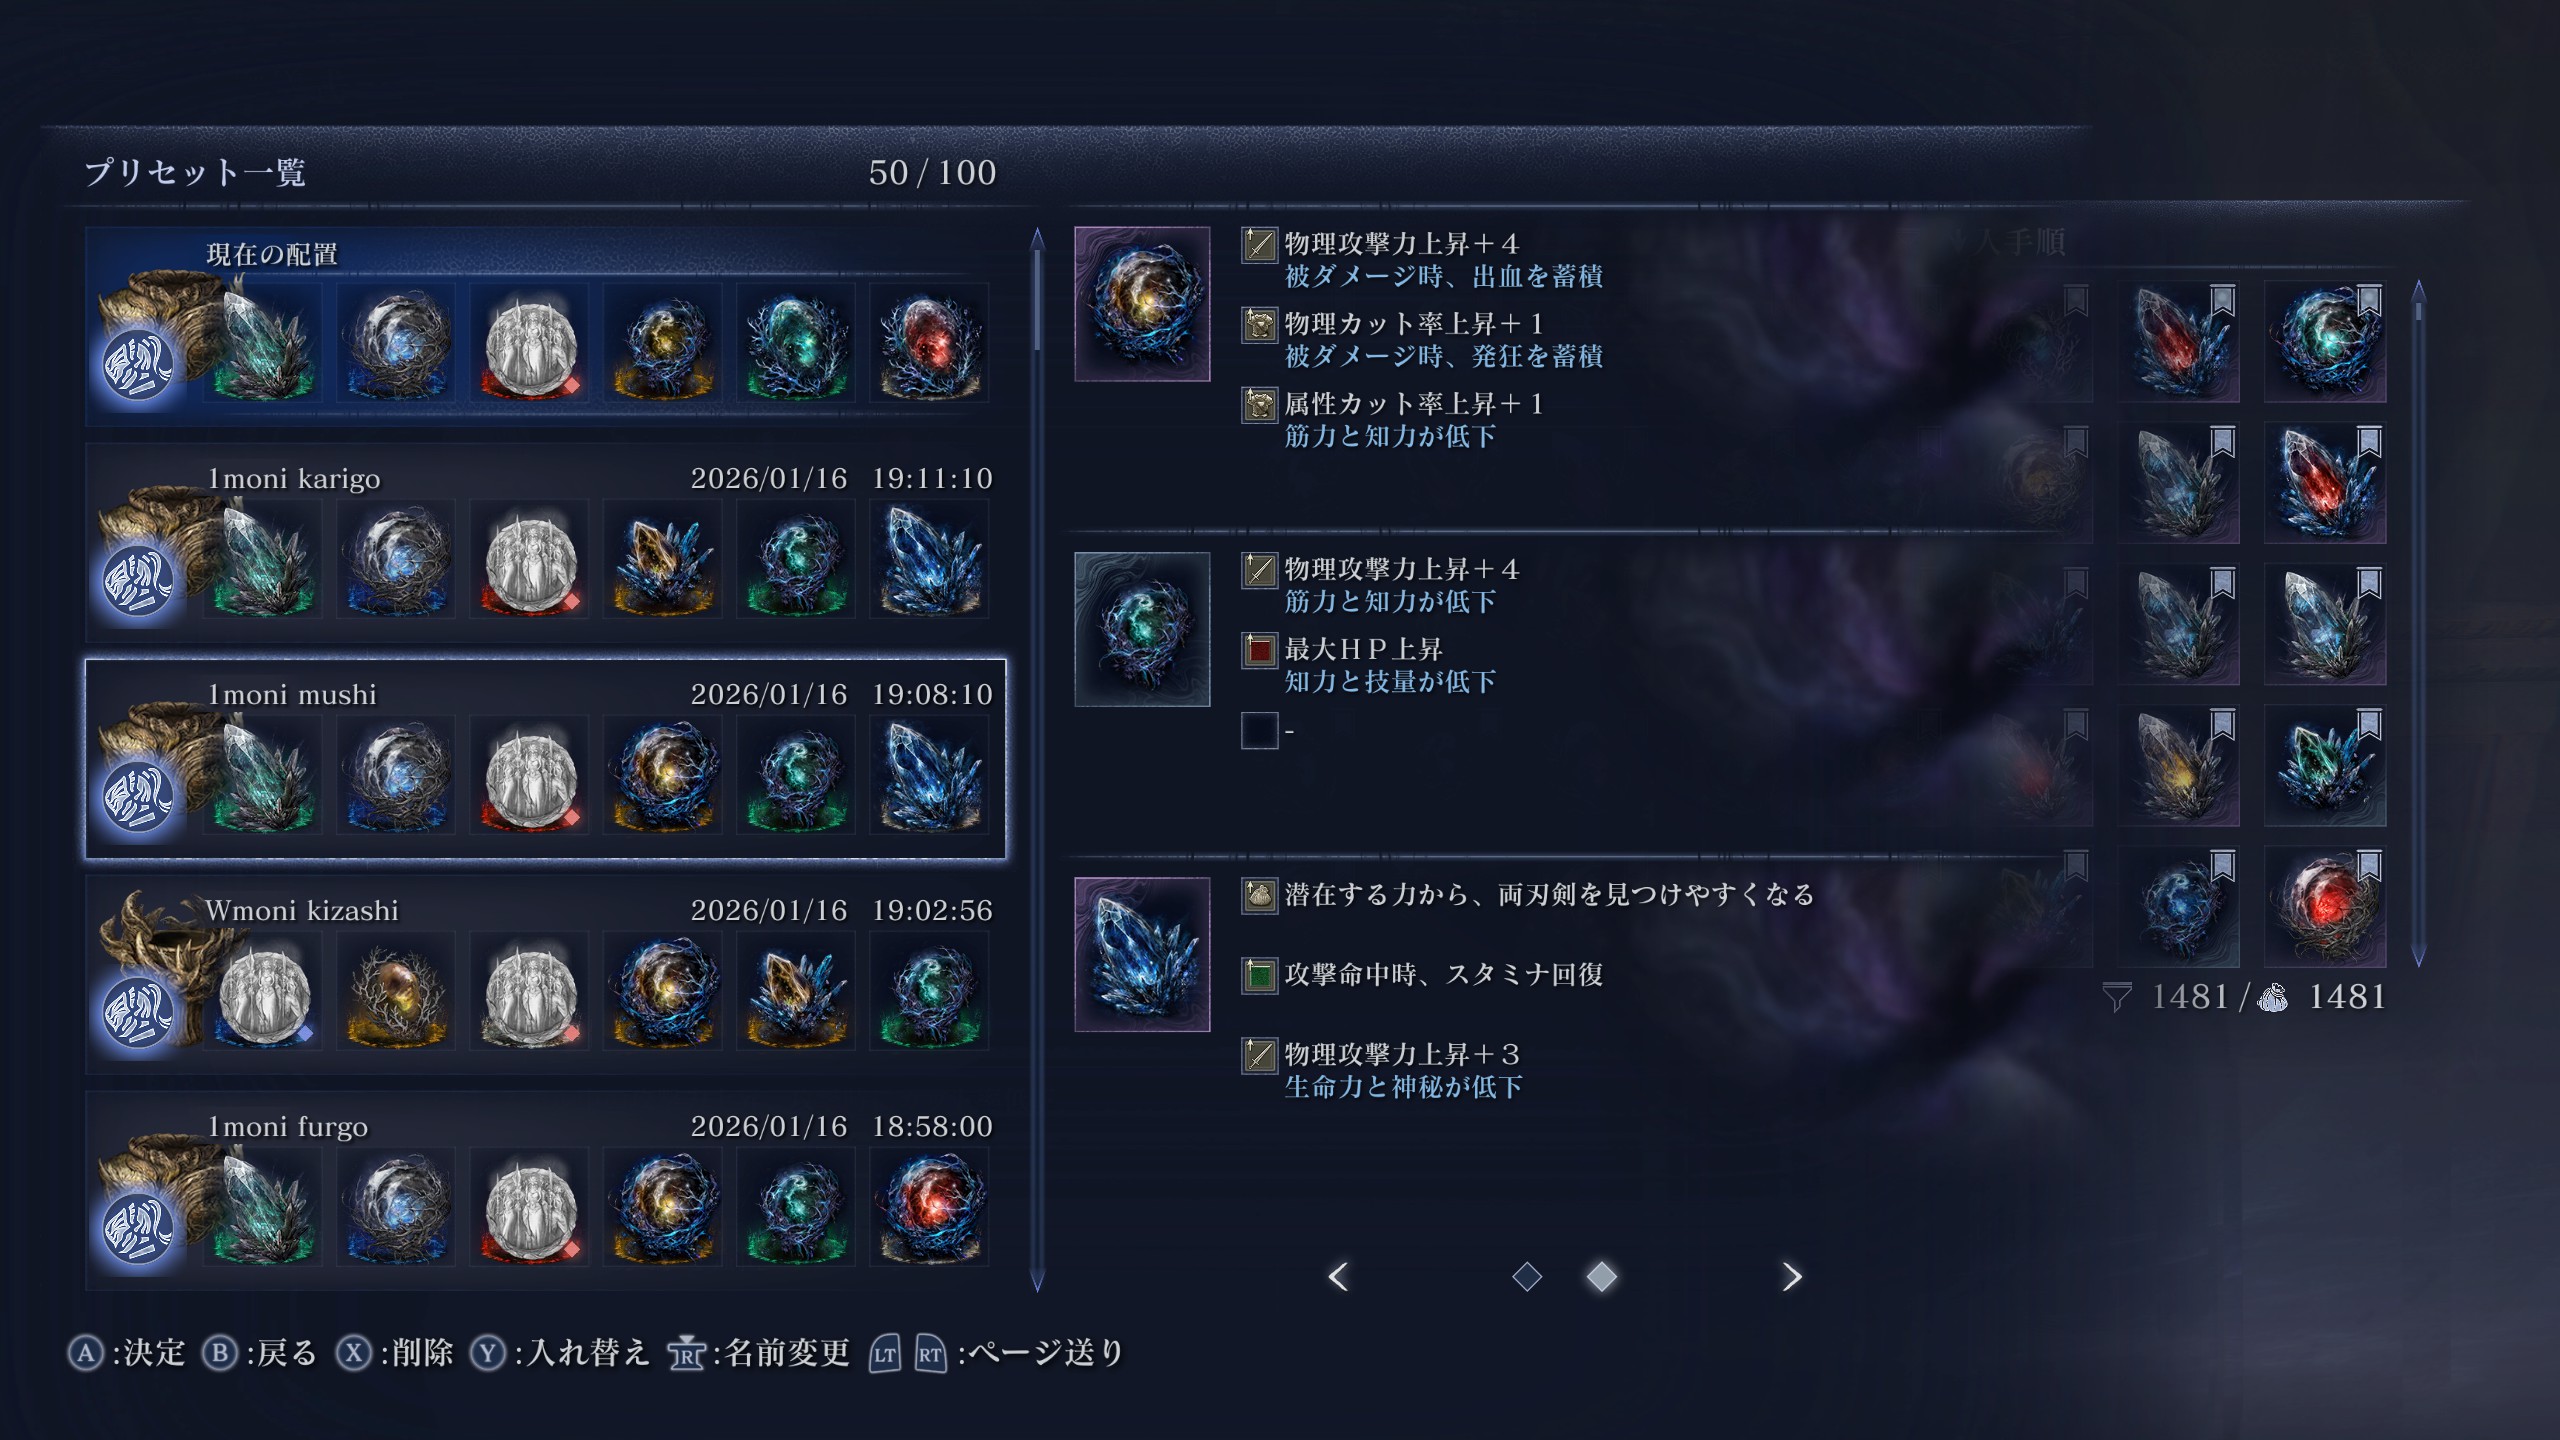Select the first page indicator diamond
Viewport: 2560px width, 1440px height.
(1527, 1277)
